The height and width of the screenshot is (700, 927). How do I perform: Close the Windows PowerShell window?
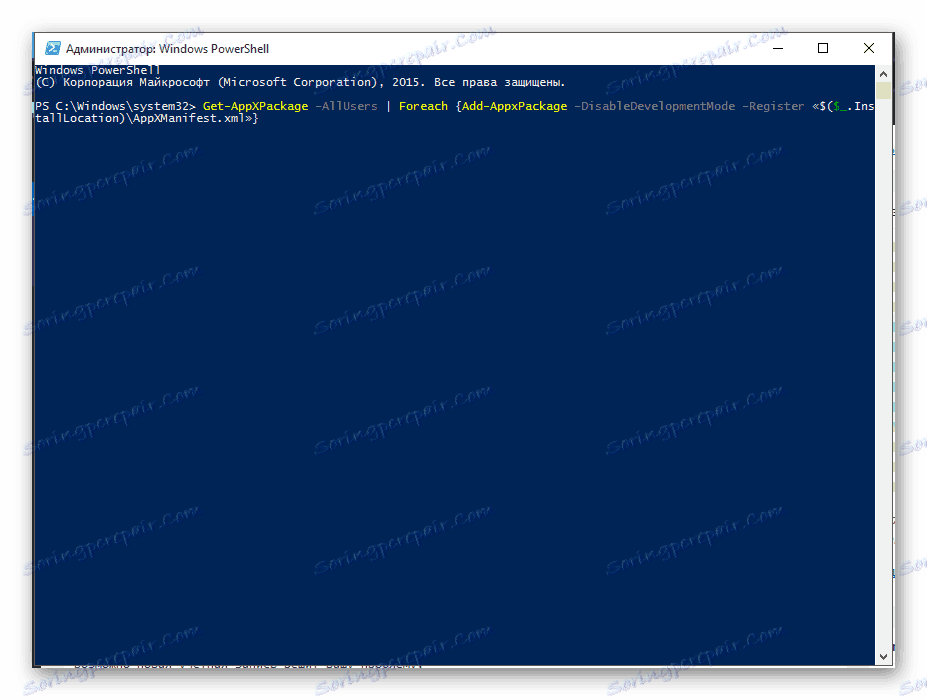pyautogui.click(x=868, y=48)
